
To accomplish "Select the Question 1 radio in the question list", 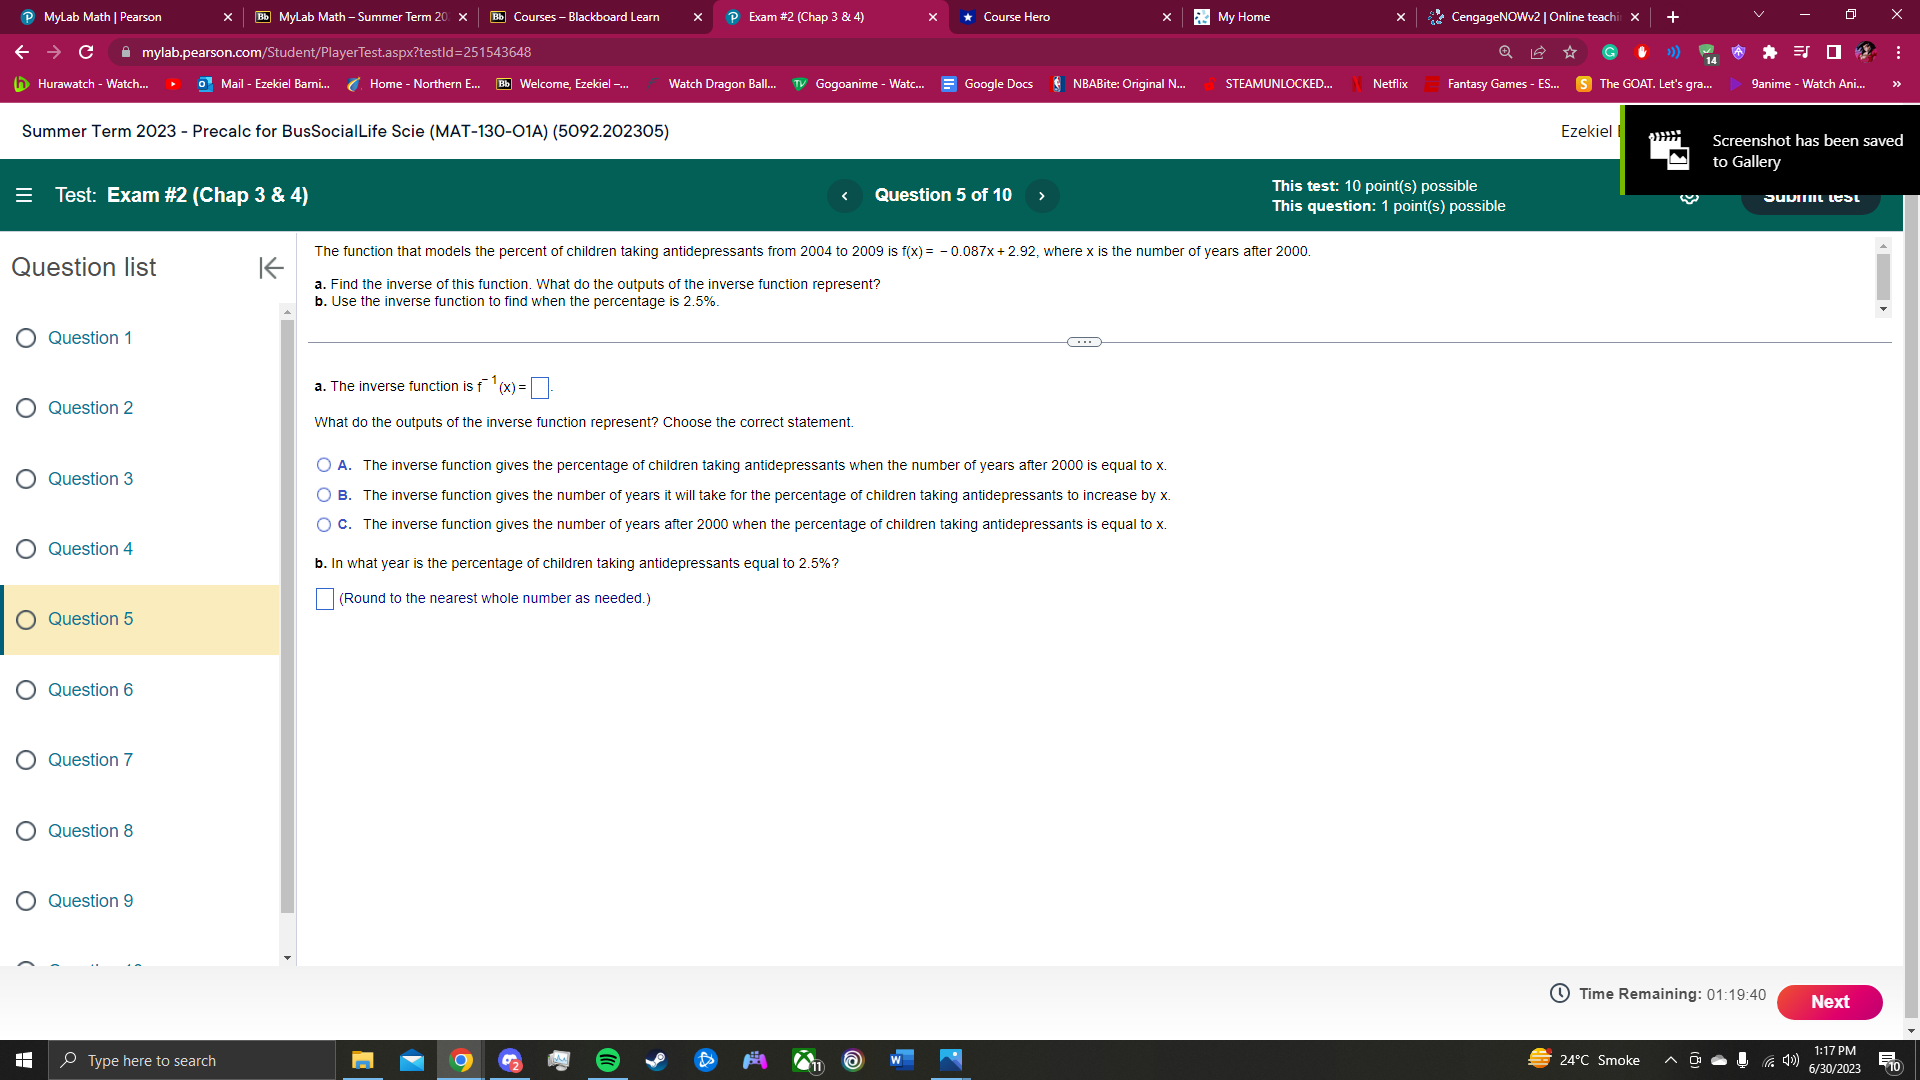I will click(26, 338).
